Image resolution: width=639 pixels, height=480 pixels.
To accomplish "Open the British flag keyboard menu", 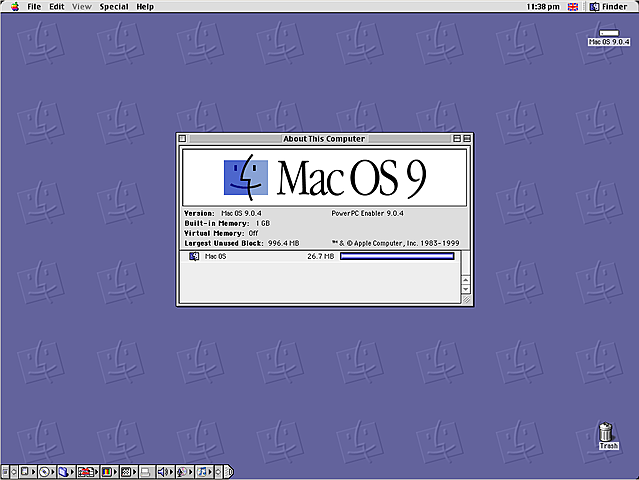I will coord(573,7).
